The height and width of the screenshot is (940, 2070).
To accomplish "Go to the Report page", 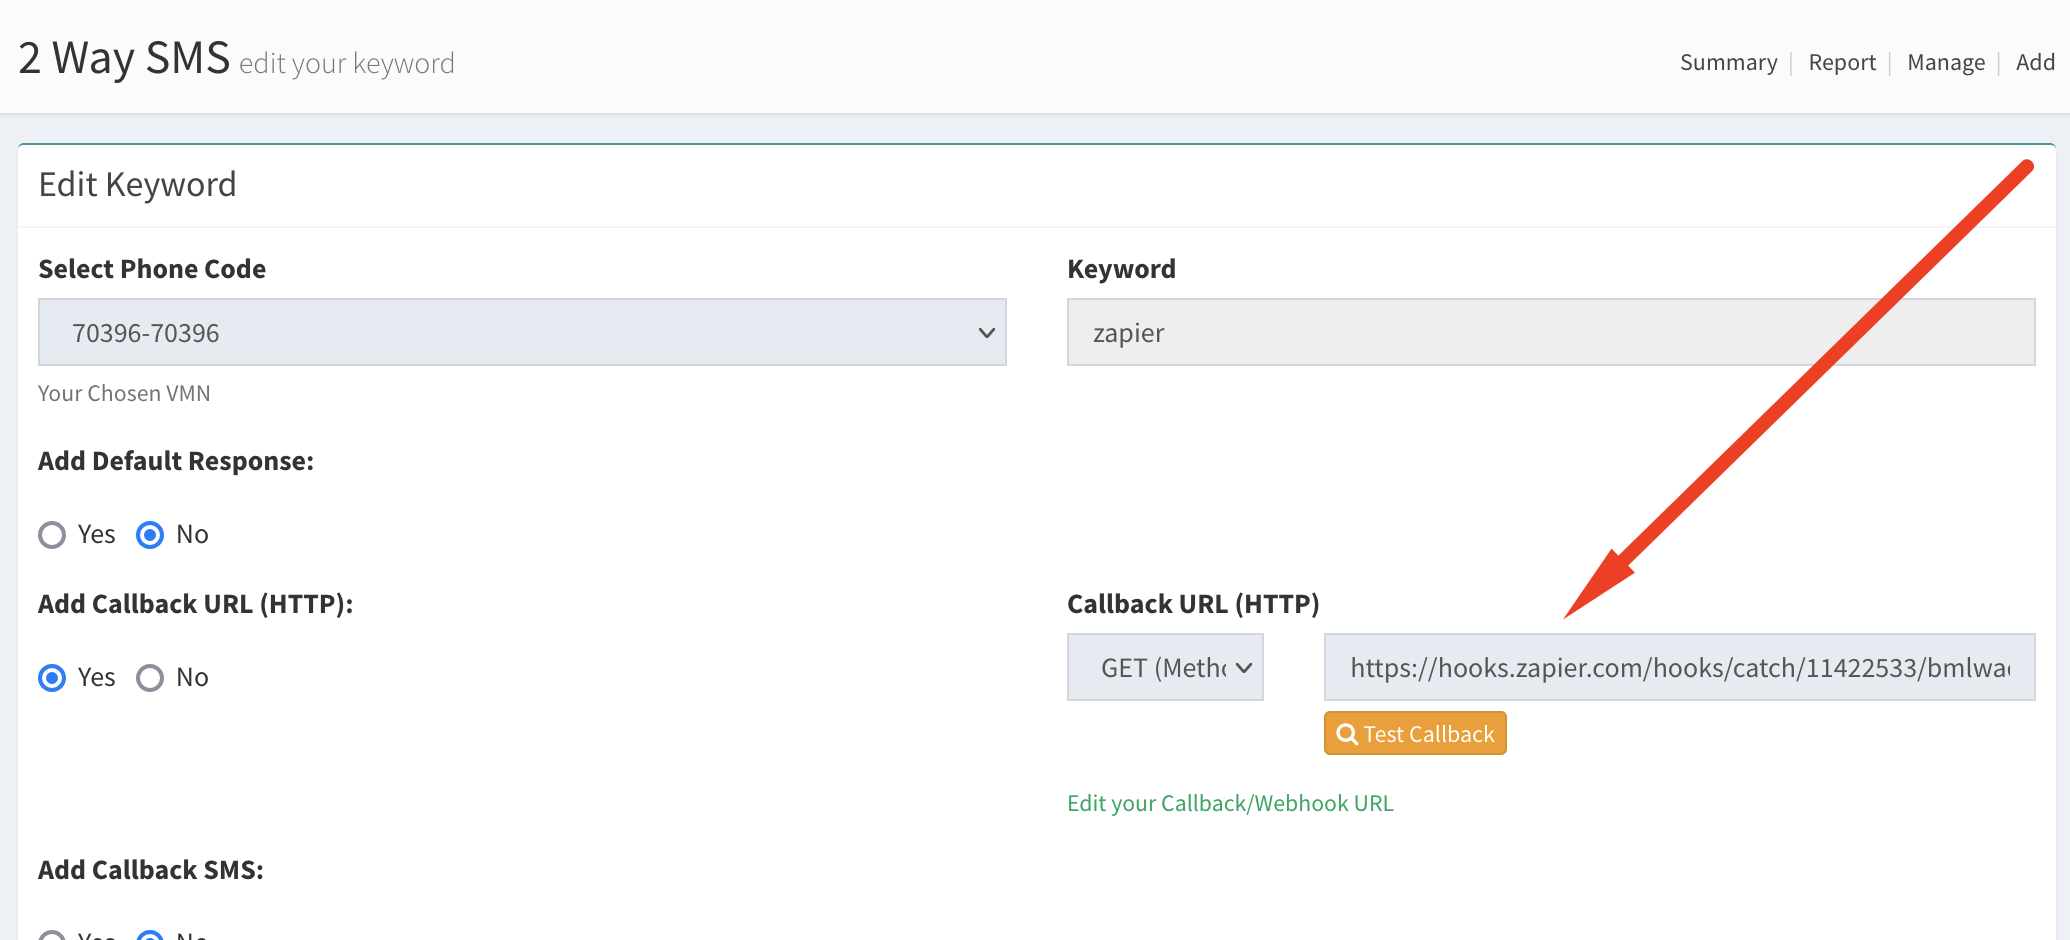I will click(x=1842, y=62).
